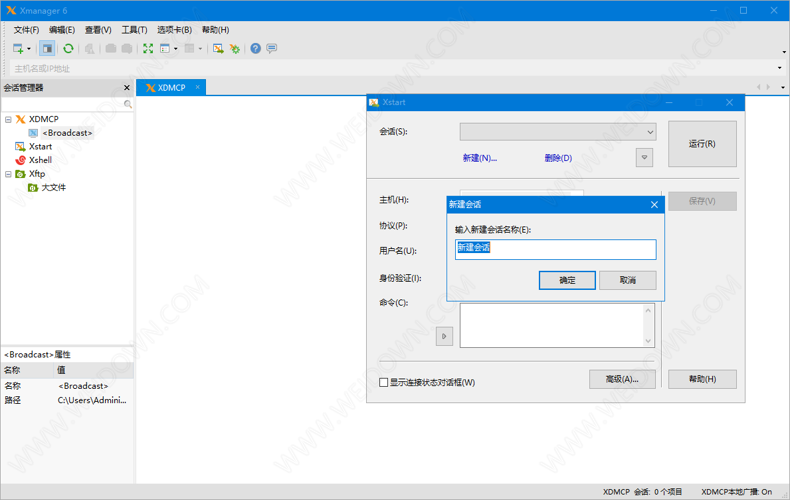This screenshot has width=790, height=500.
Task: Click the 命令(C) text area
Action: point(552,325)
